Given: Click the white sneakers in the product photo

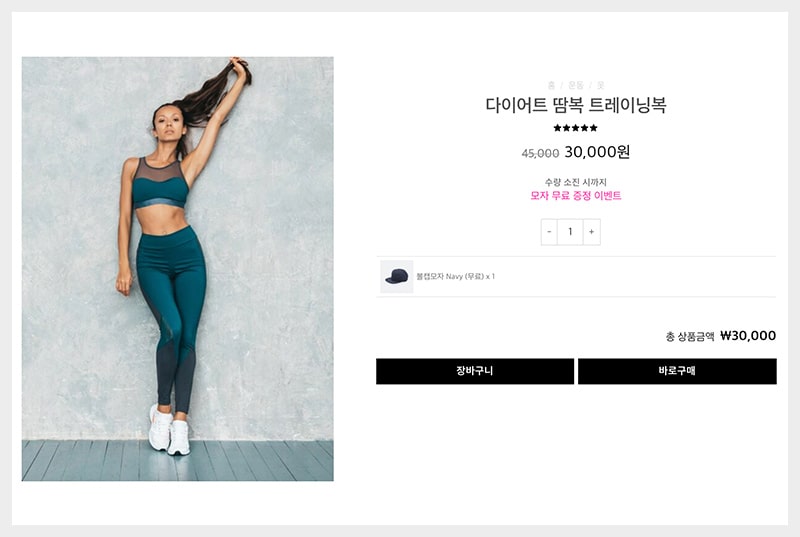Looking at the screenshot, I should [x=169, y=430].
